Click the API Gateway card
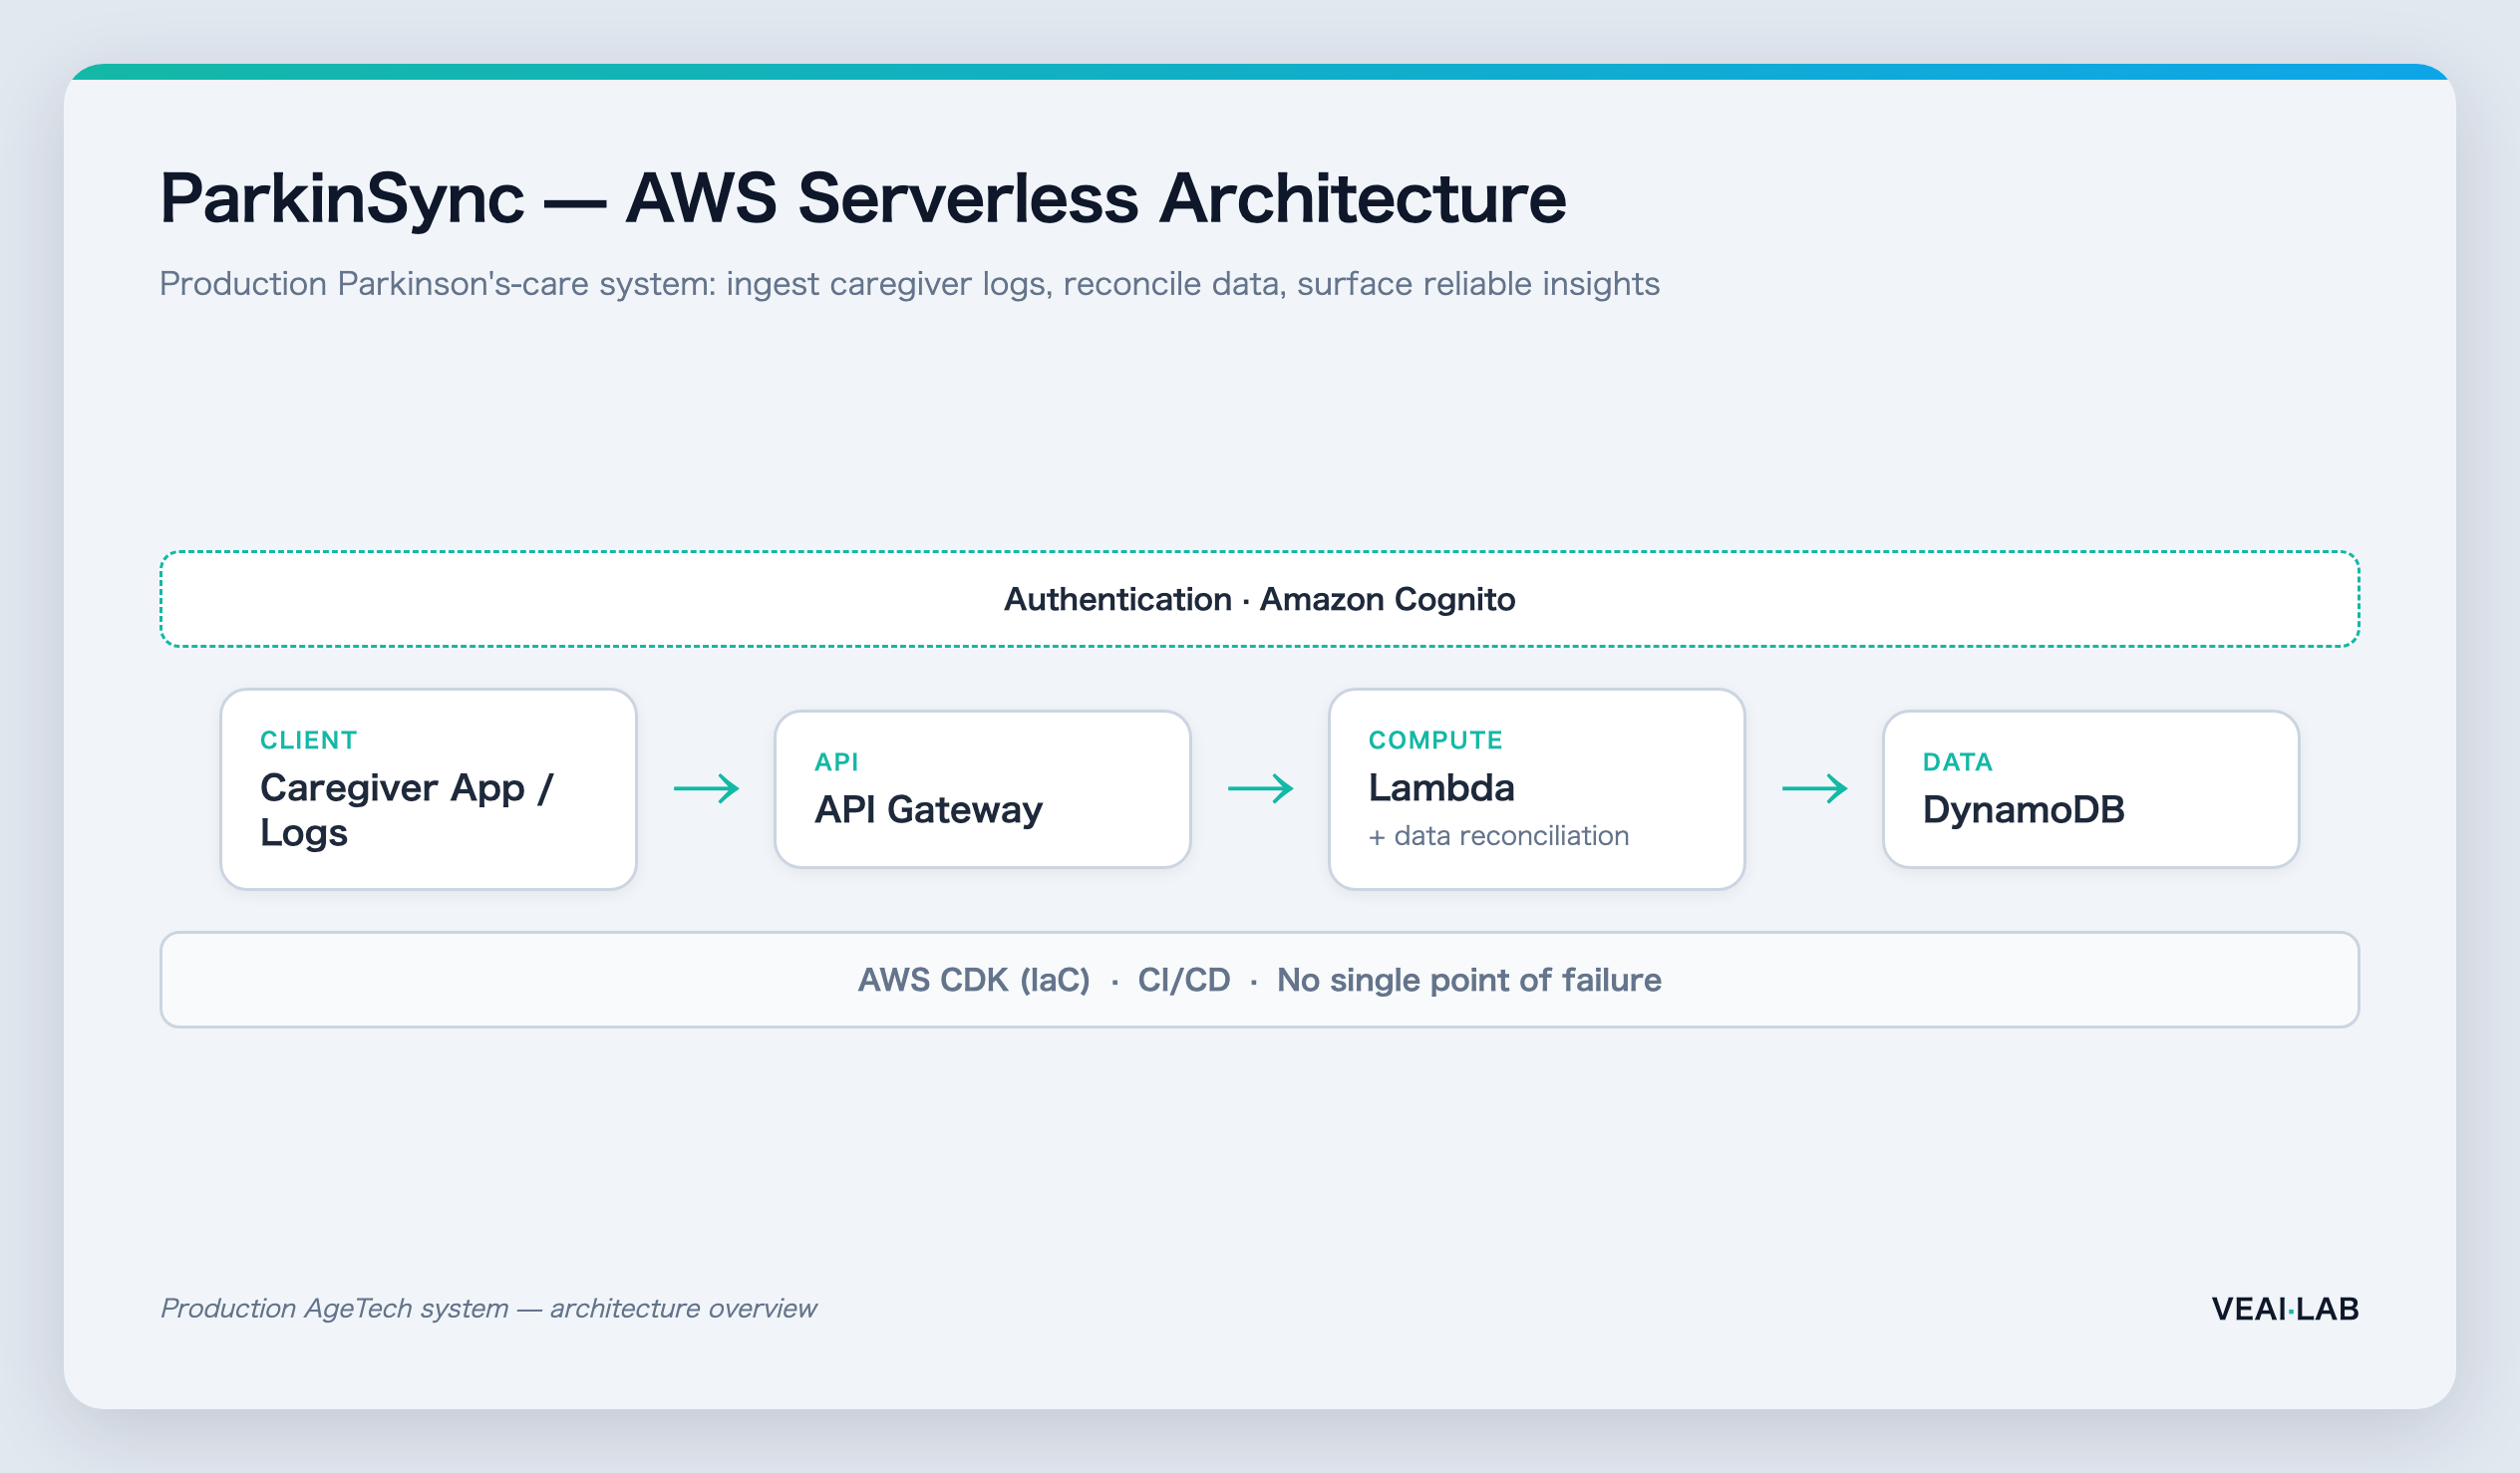2520x1473 pixels. pos(982,789)
